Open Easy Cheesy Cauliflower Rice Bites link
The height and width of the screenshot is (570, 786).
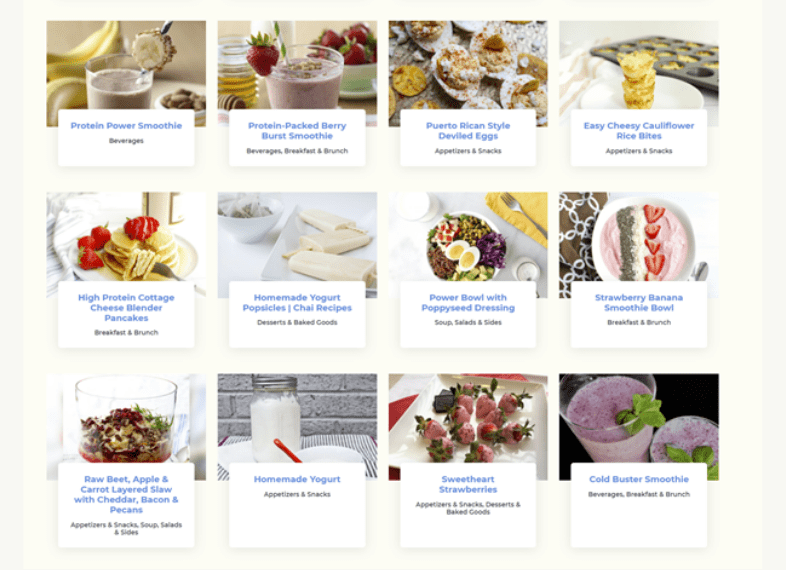click(x=639, y=131)
